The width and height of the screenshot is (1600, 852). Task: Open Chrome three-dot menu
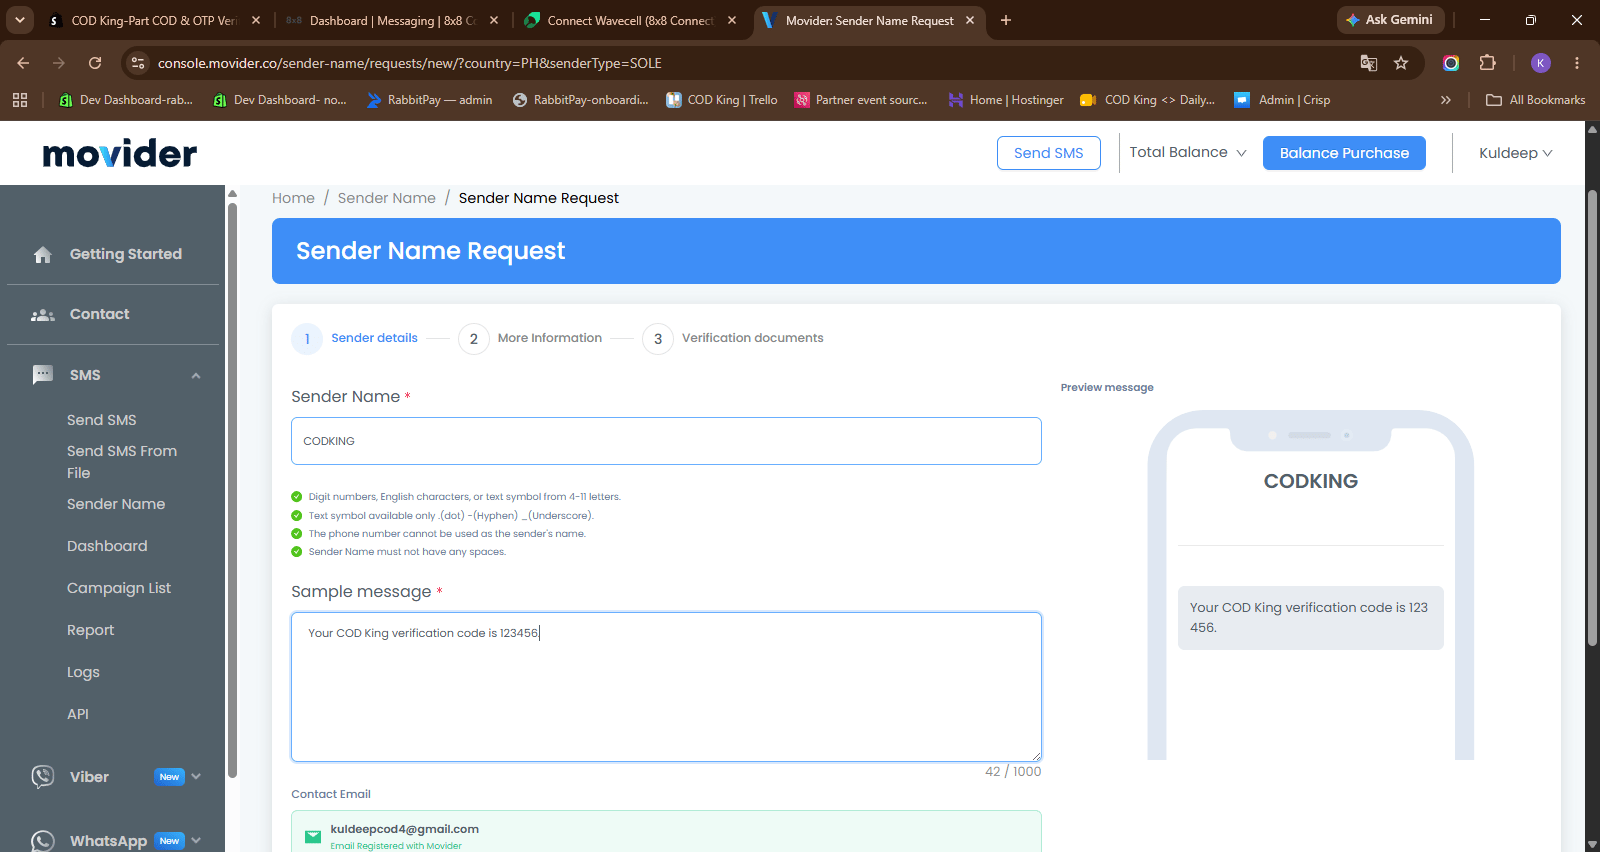click(1577, 63)
